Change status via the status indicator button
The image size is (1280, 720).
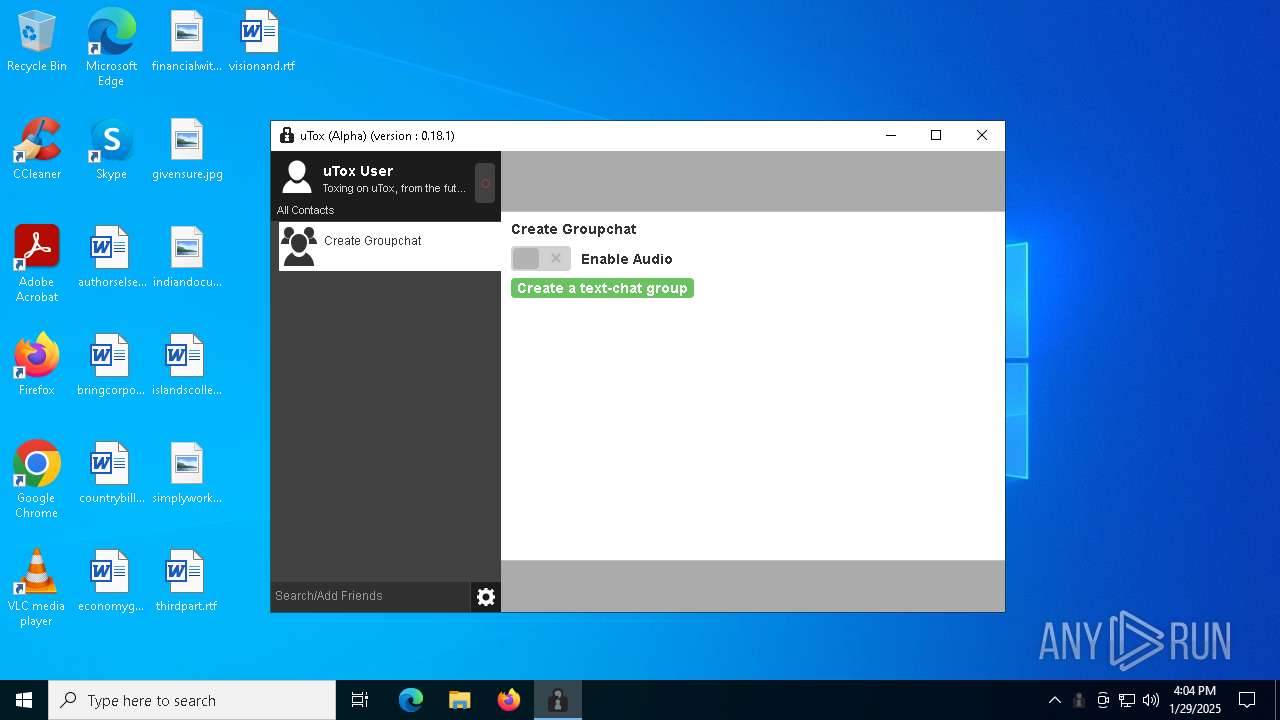coord(485,183)
